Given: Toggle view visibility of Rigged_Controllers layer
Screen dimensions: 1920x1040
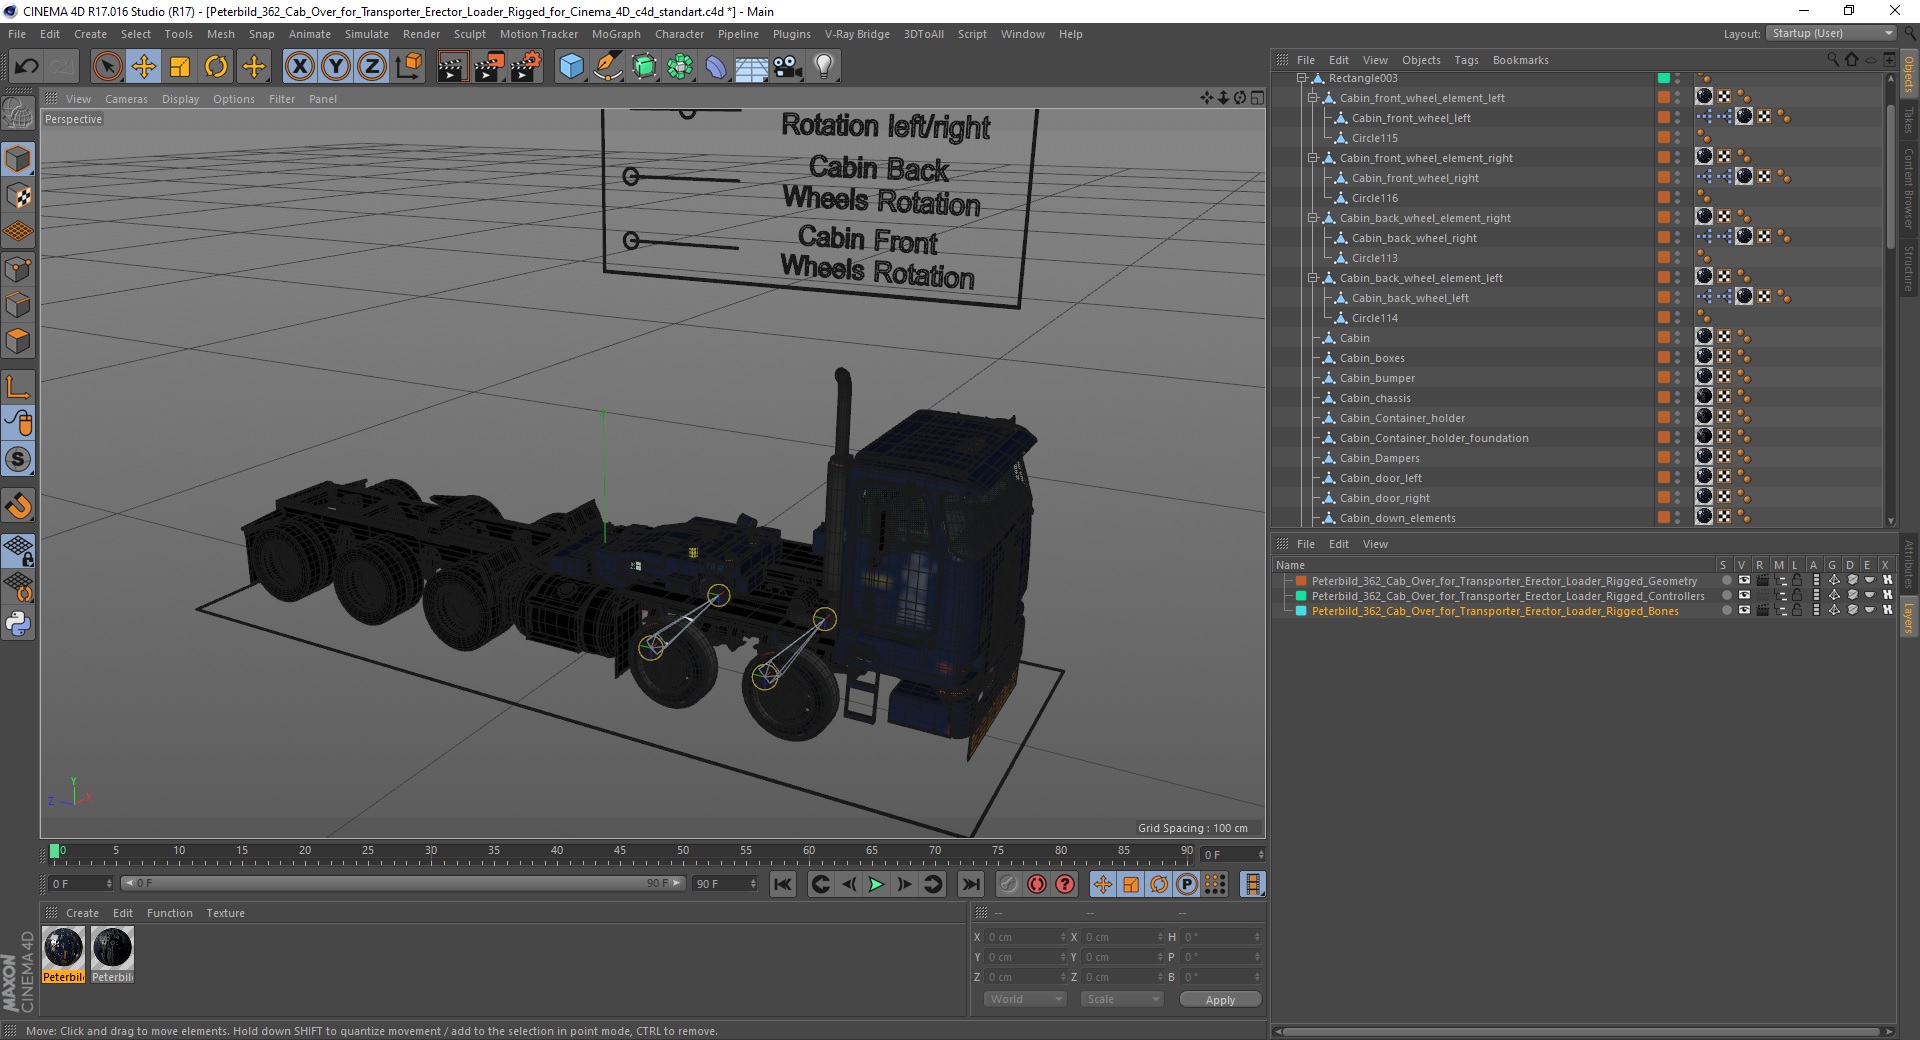Looking at the screenshot, I should pos(1744,596).
